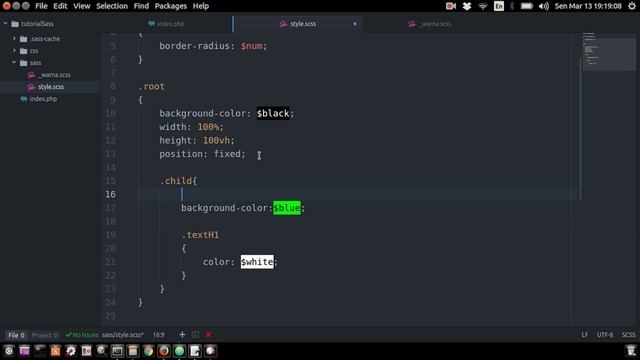This screenshot has height=360, width=640.
Task: Open the system gear menu
Action: (632, 6)
